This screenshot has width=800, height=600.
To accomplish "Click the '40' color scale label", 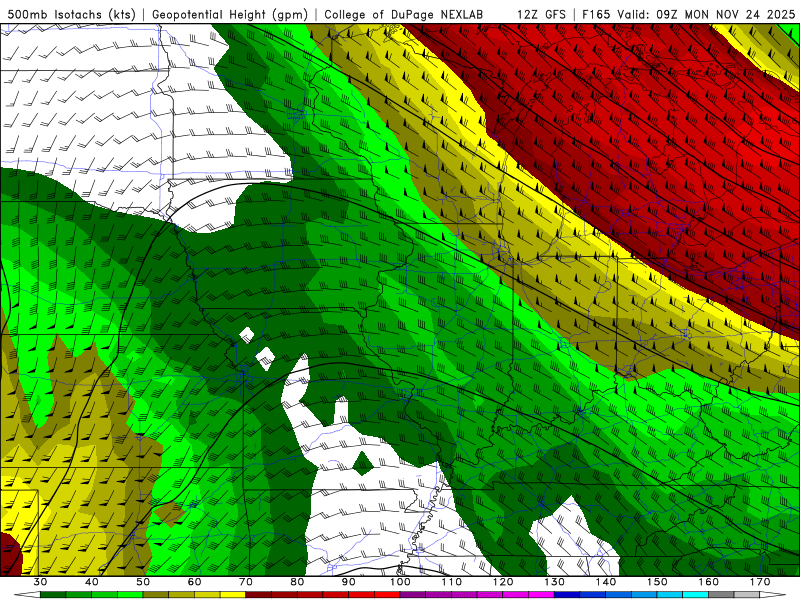I will pyautogui.click(x=92, y=582).
